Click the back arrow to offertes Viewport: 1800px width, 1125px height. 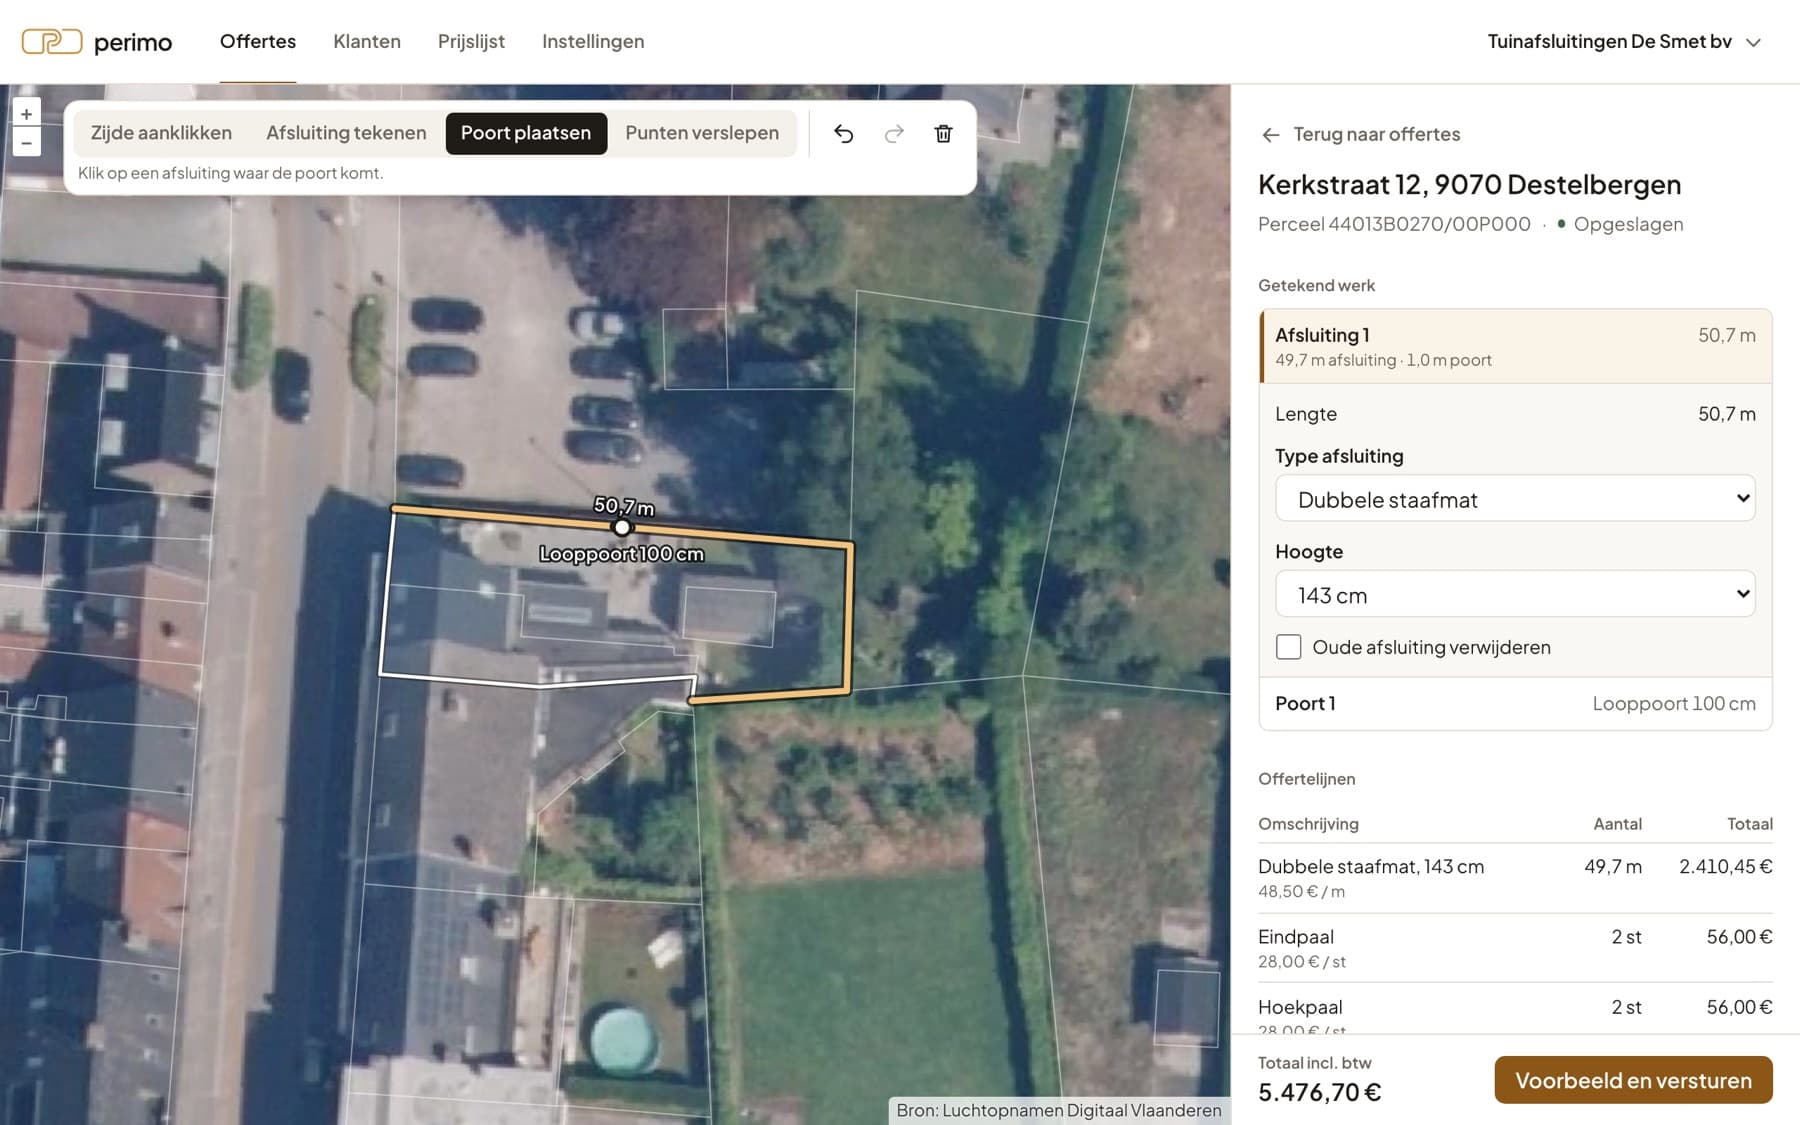click(x=1271, y=135)
